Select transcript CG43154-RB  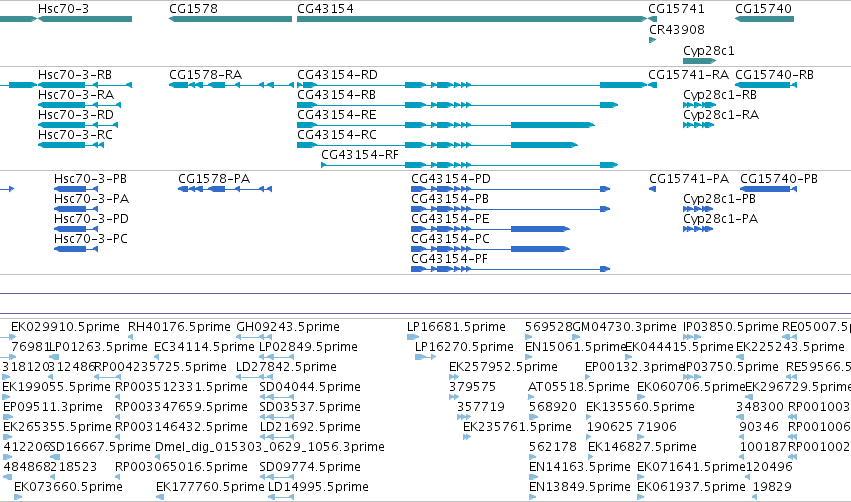(x=336, y=95)
